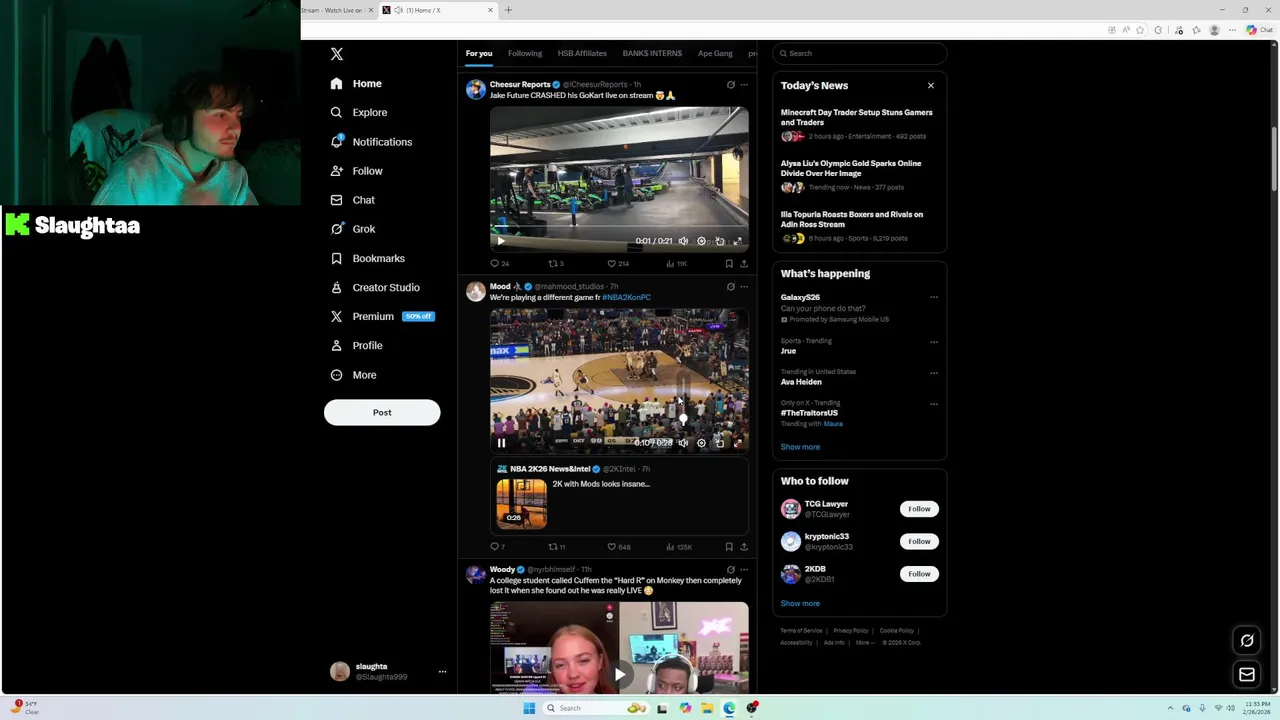Open the More sidebar menu
The height and width of the screenshot is (720, 1280).
pos(354,375)
